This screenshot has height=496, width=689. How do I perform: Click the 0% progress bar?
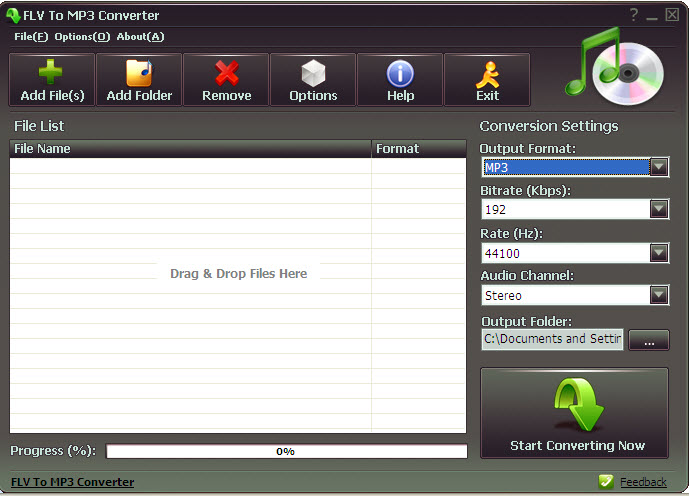(286, 451)
